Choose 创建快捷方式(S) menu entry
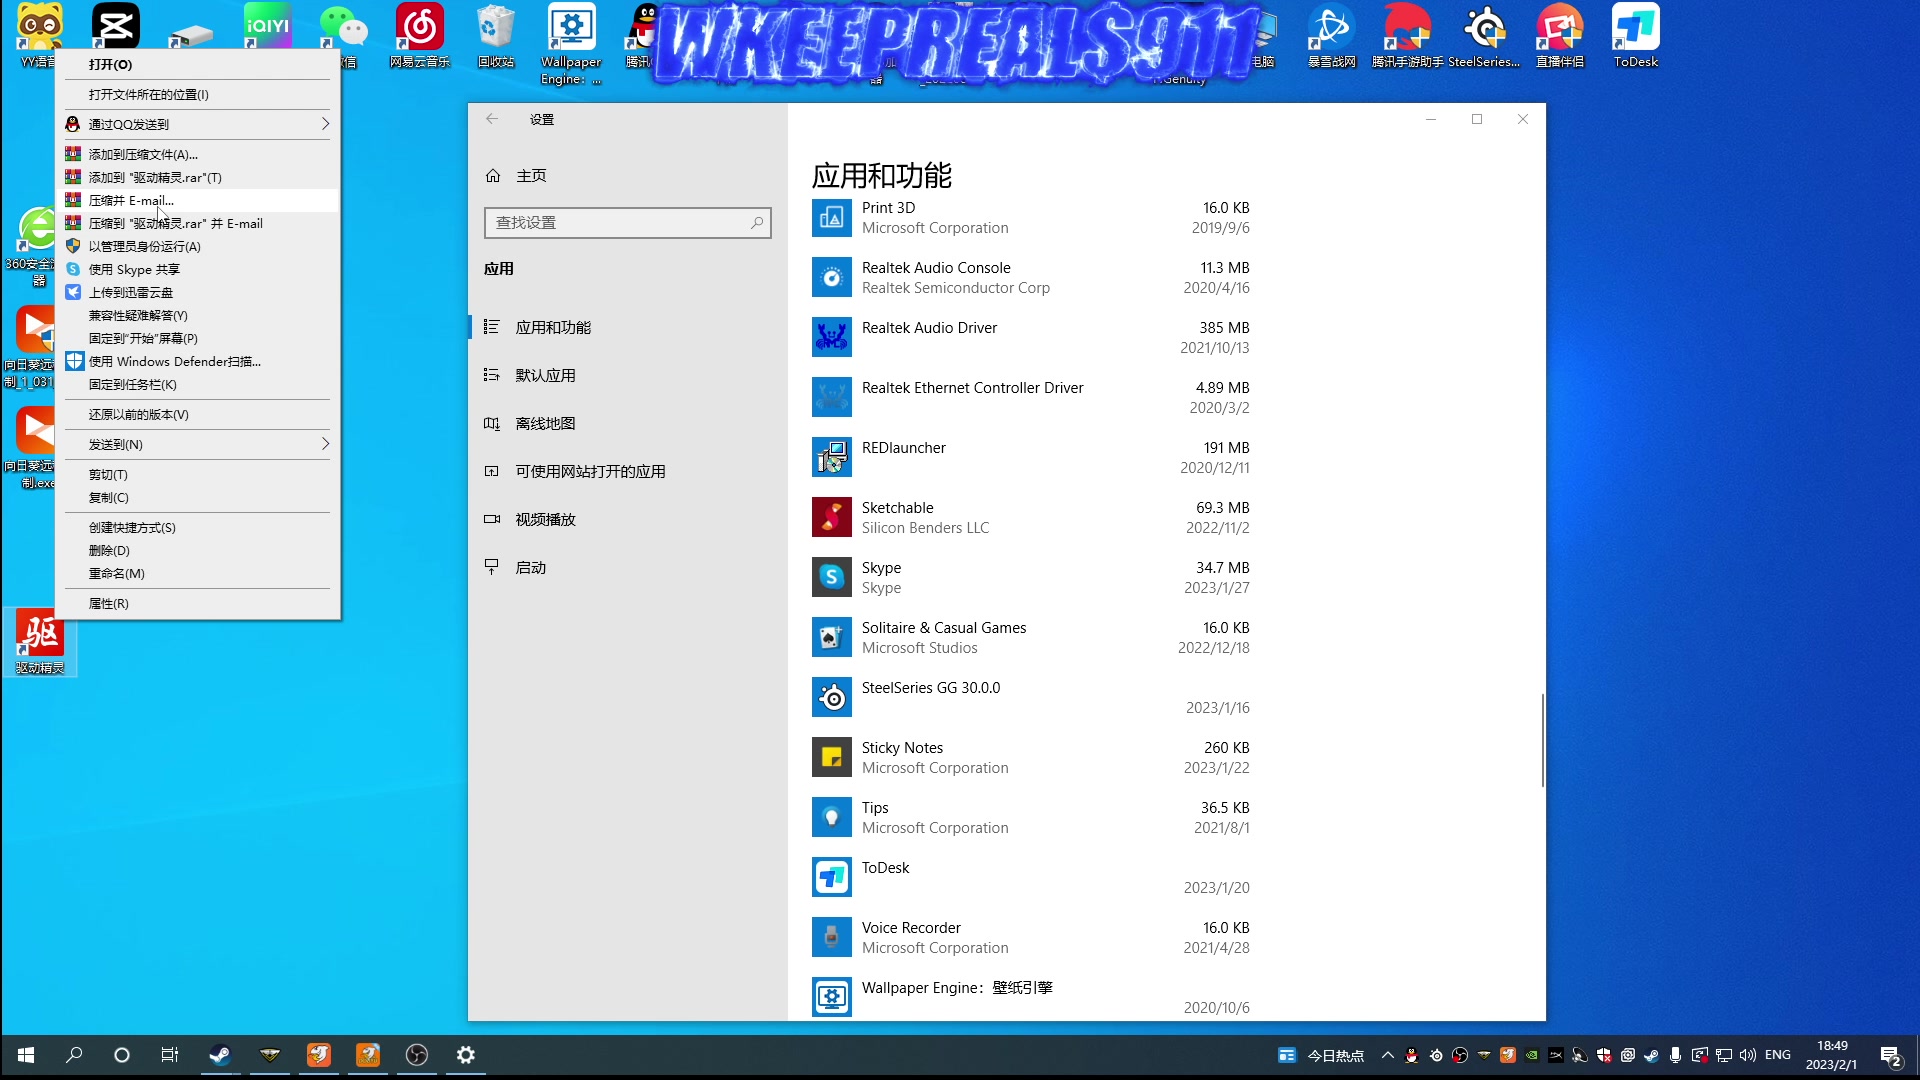The height and width of the screenshot is (1080, 1920). tap(198, 527)
